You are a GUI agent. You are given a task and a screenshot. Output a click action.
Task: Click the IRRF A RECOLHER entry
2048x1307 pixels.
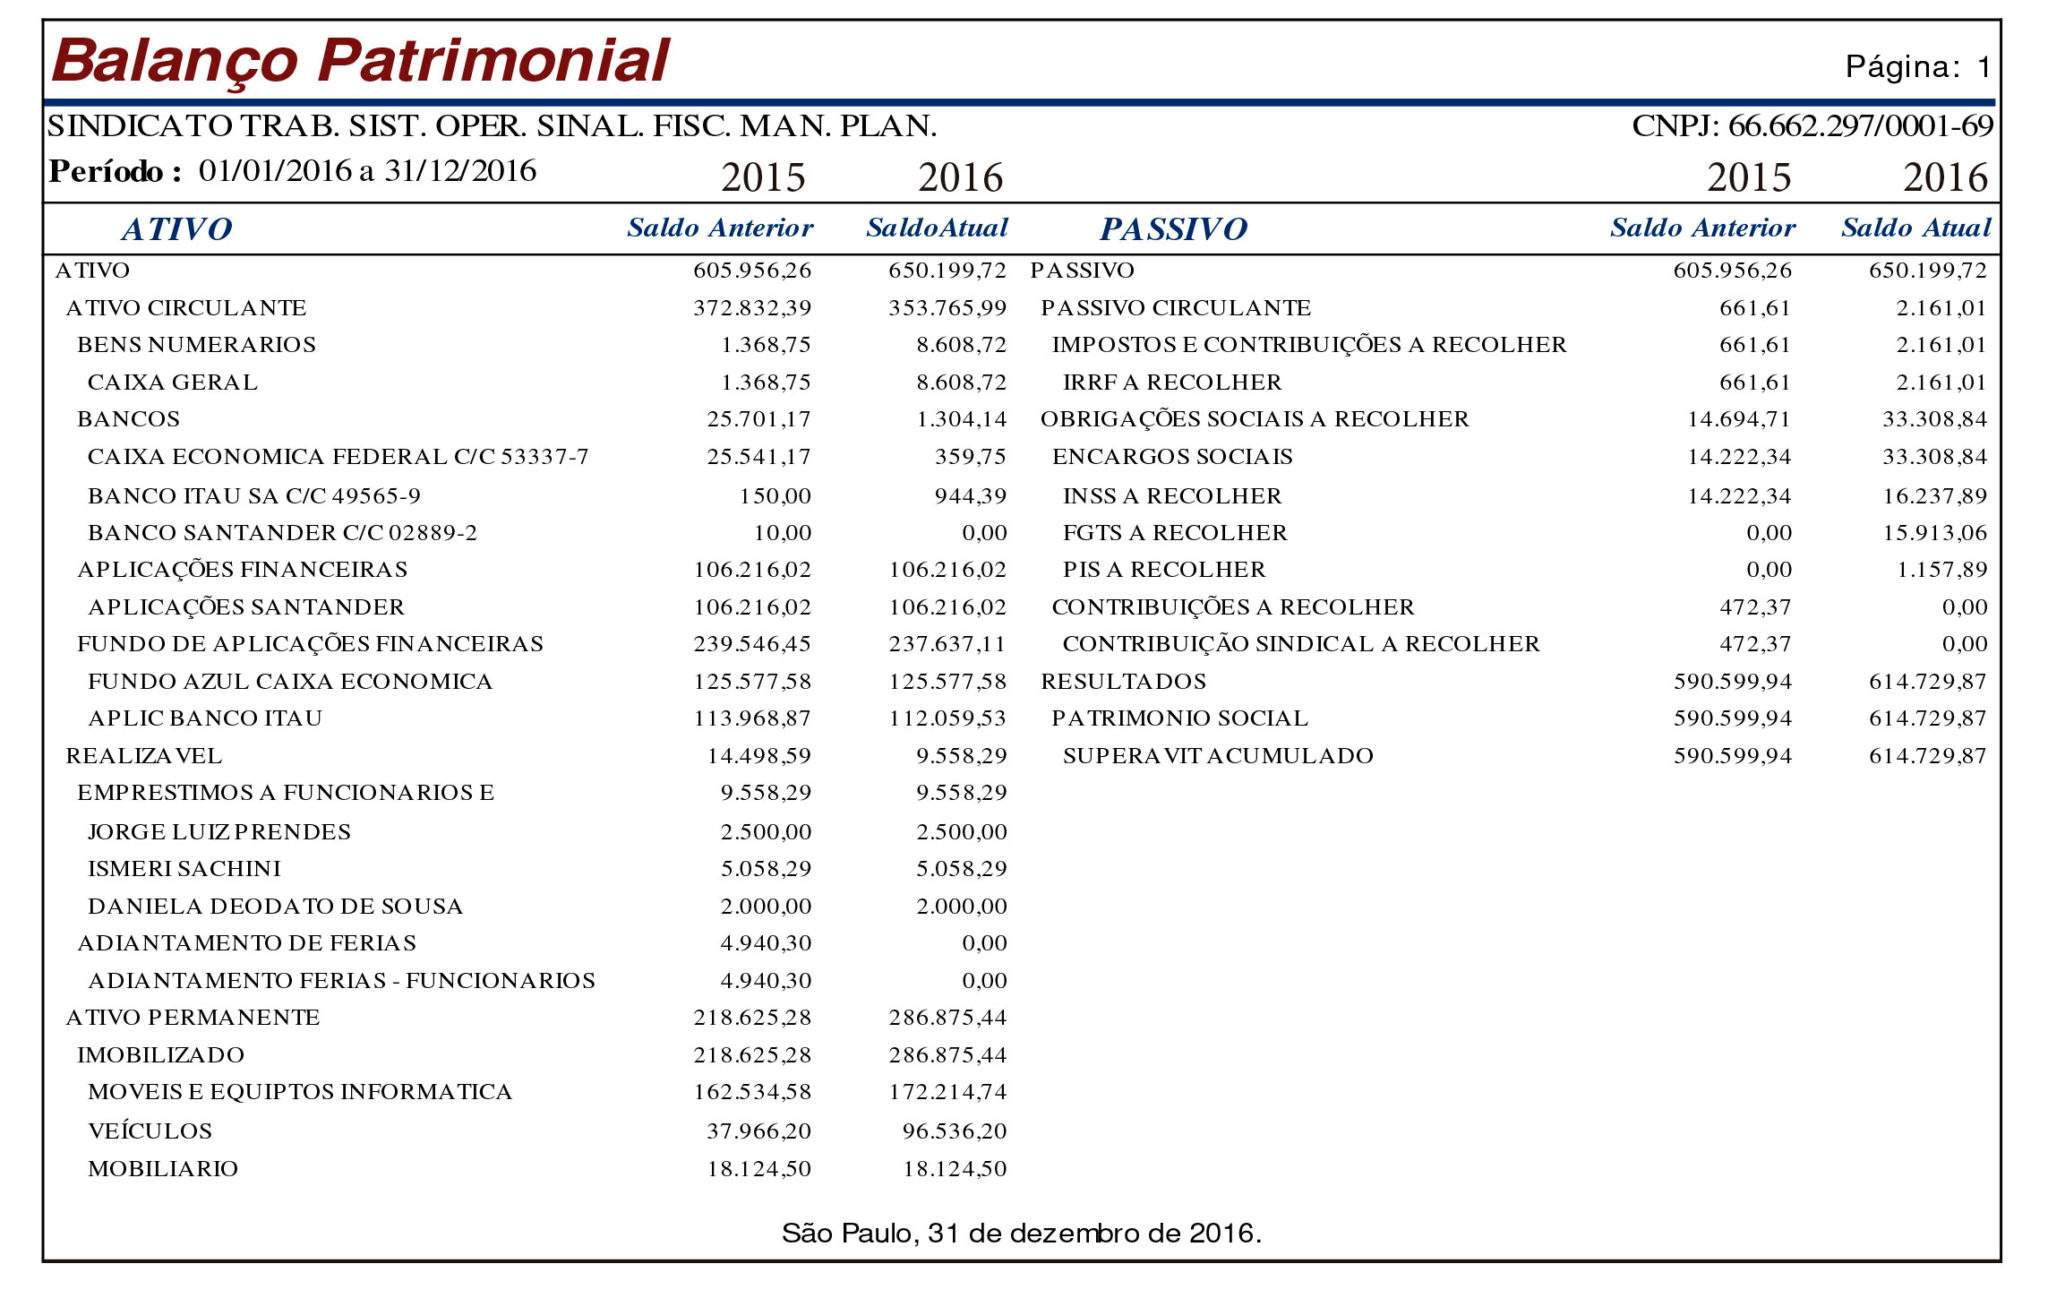point(1171,382)
